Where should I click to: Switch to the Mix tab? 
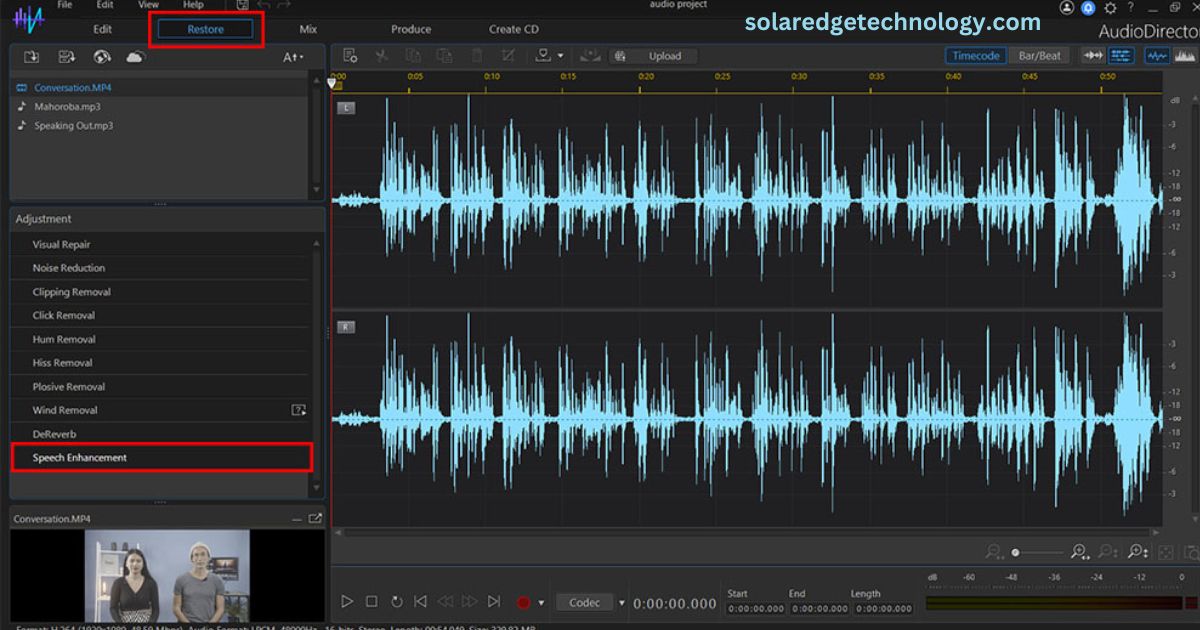coord(308,29)
